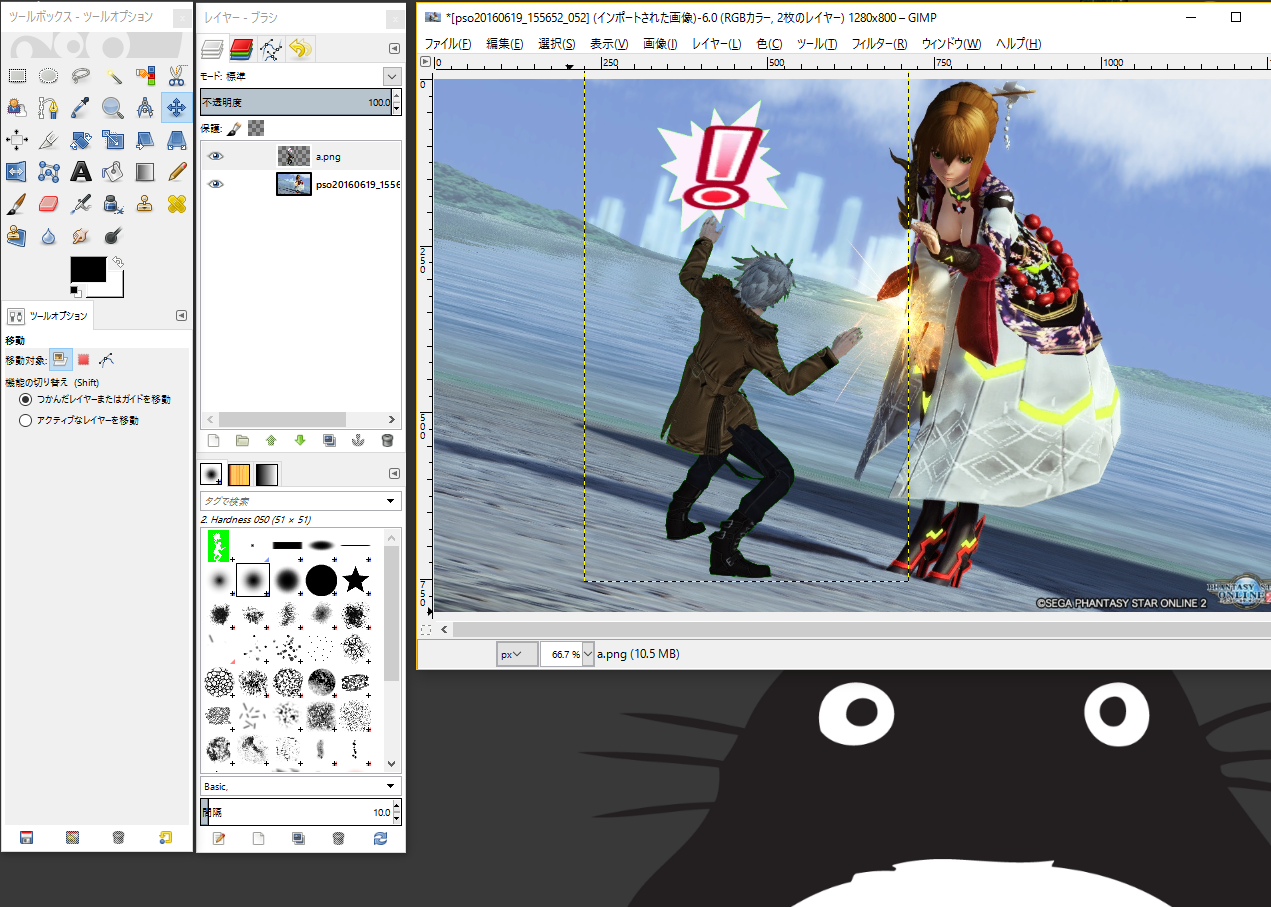Select the Eraser tool
This screenshot has height=907, width=1271.
pyautogui.click(x=49, y=204)
